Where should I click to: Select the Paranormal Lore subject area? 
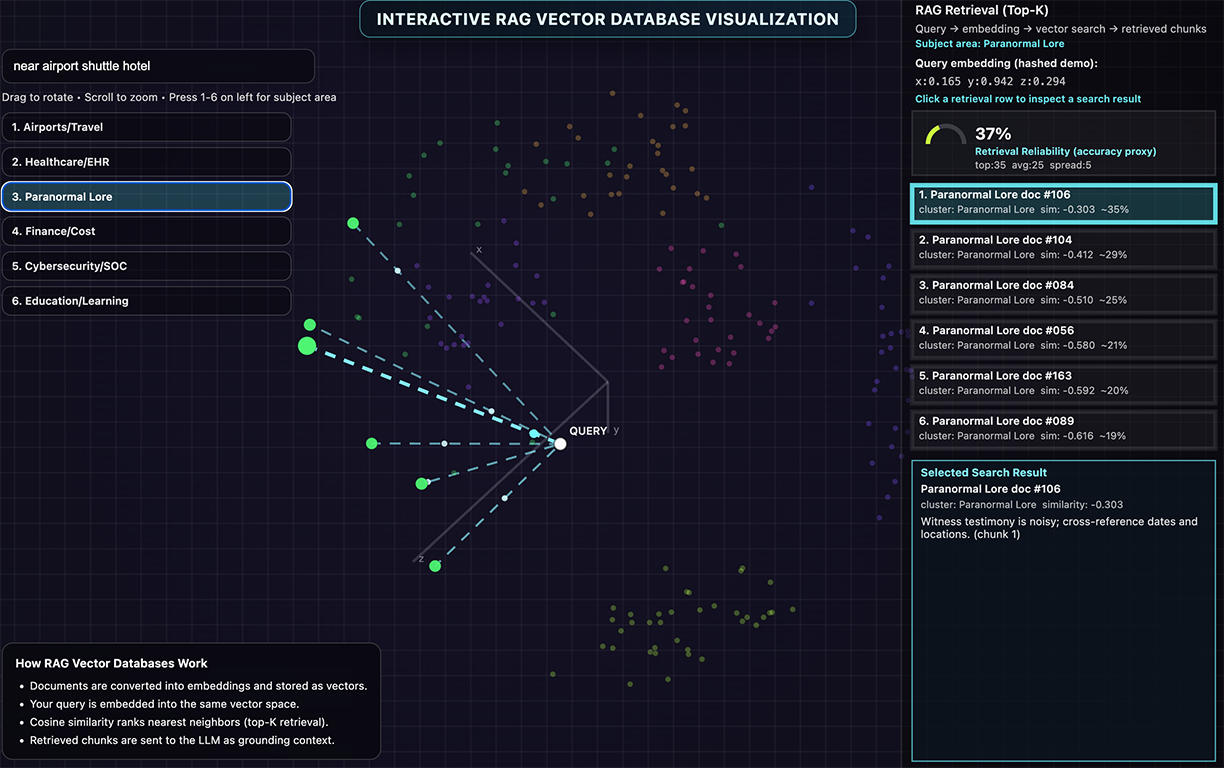(x=146, y=197)
